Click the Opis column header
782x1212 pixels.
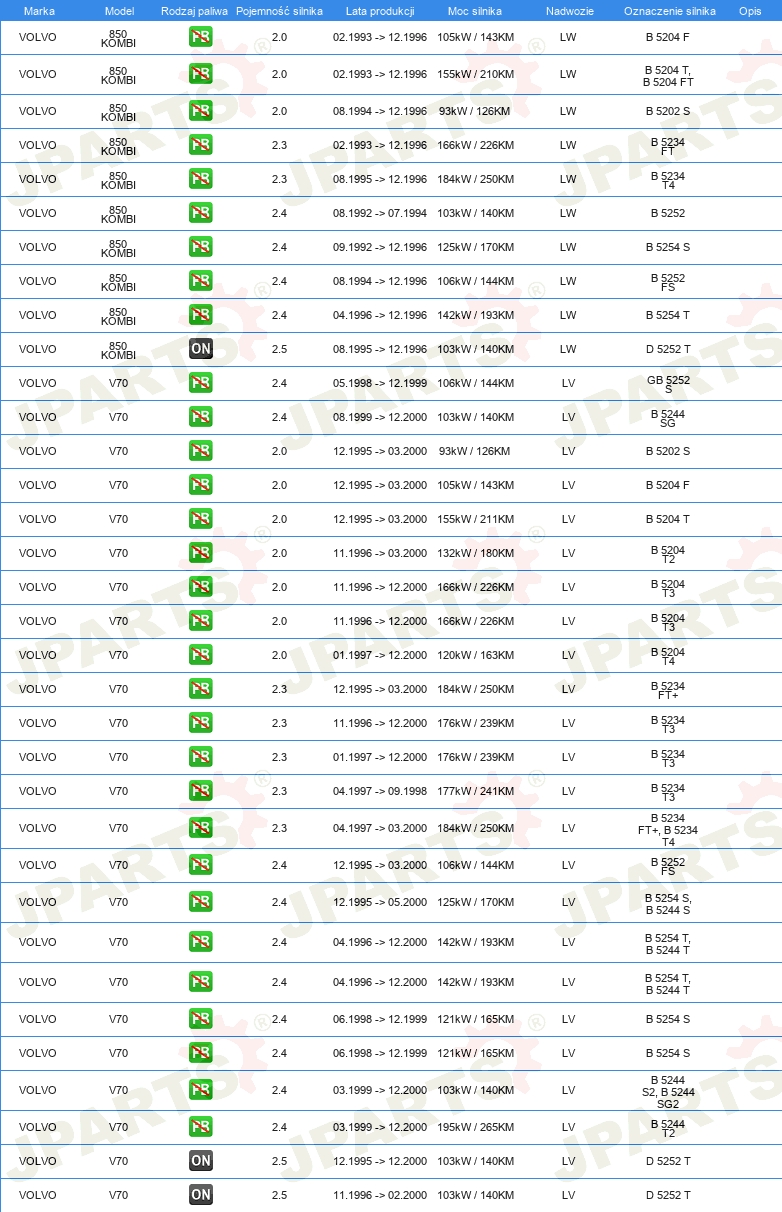point(749,10)
